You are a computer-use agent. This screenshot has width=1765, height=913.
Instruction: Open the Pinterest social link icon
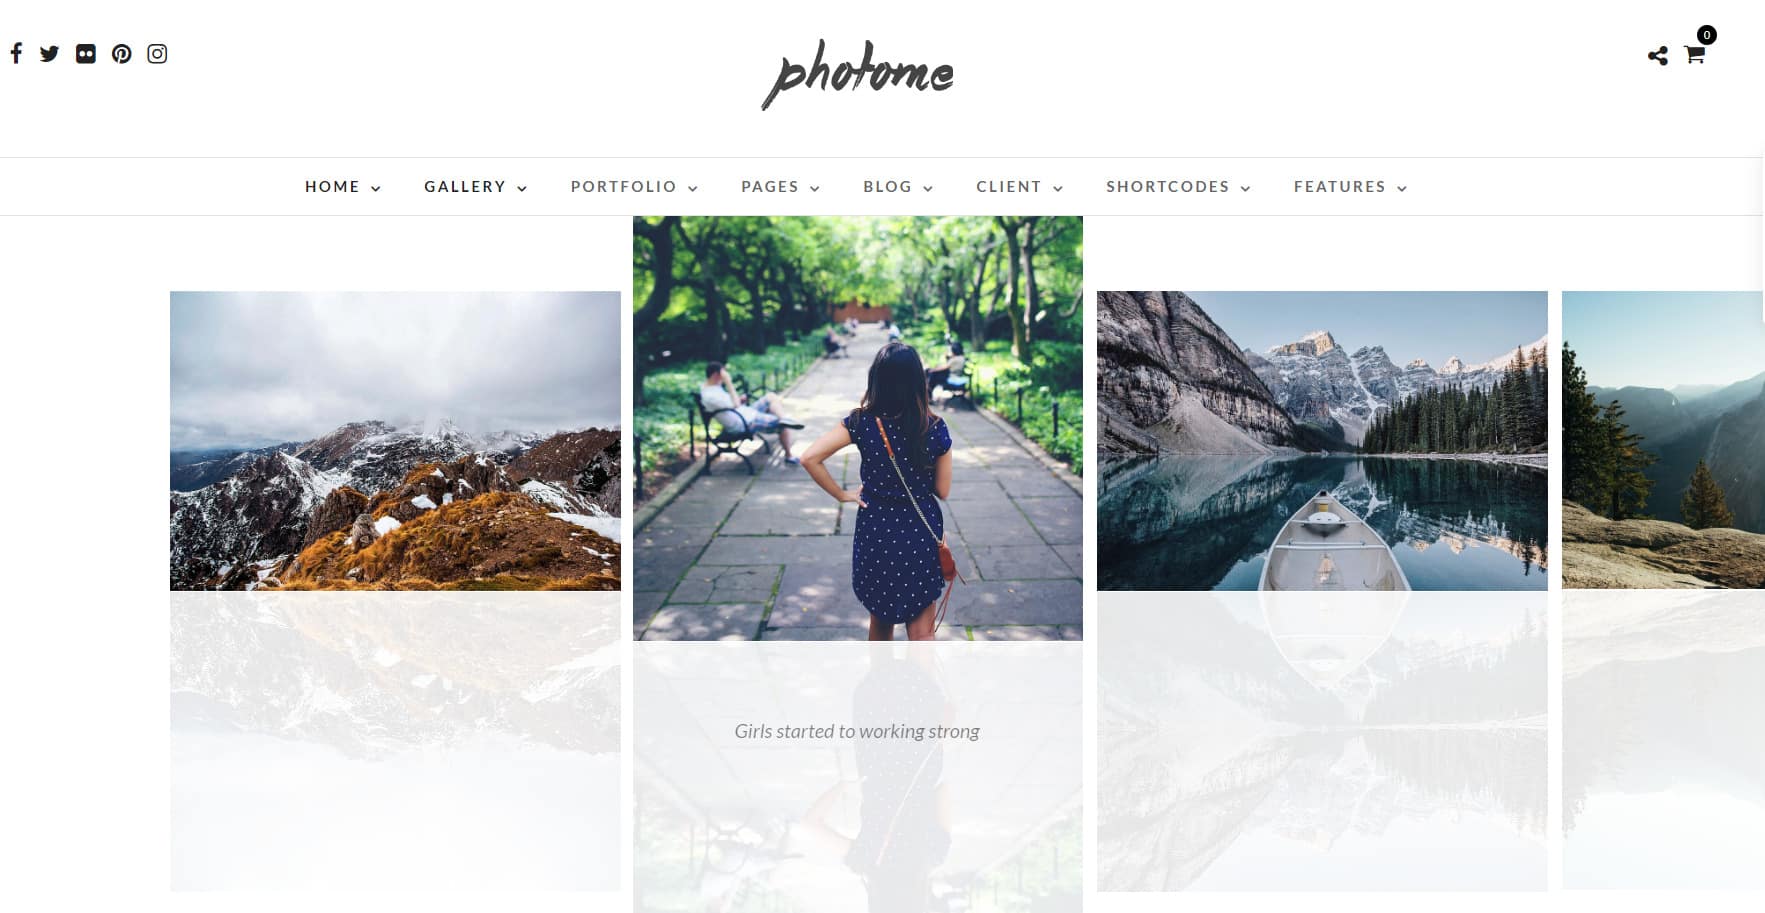pyautogui.click(x=121, y=54)
